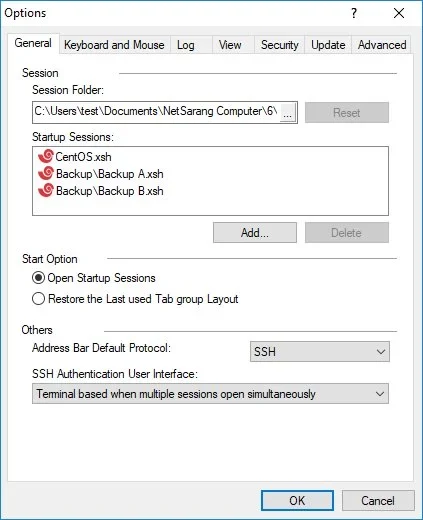423x520 pixels.
Task: Click the Add... button
Action: point(255,233)
